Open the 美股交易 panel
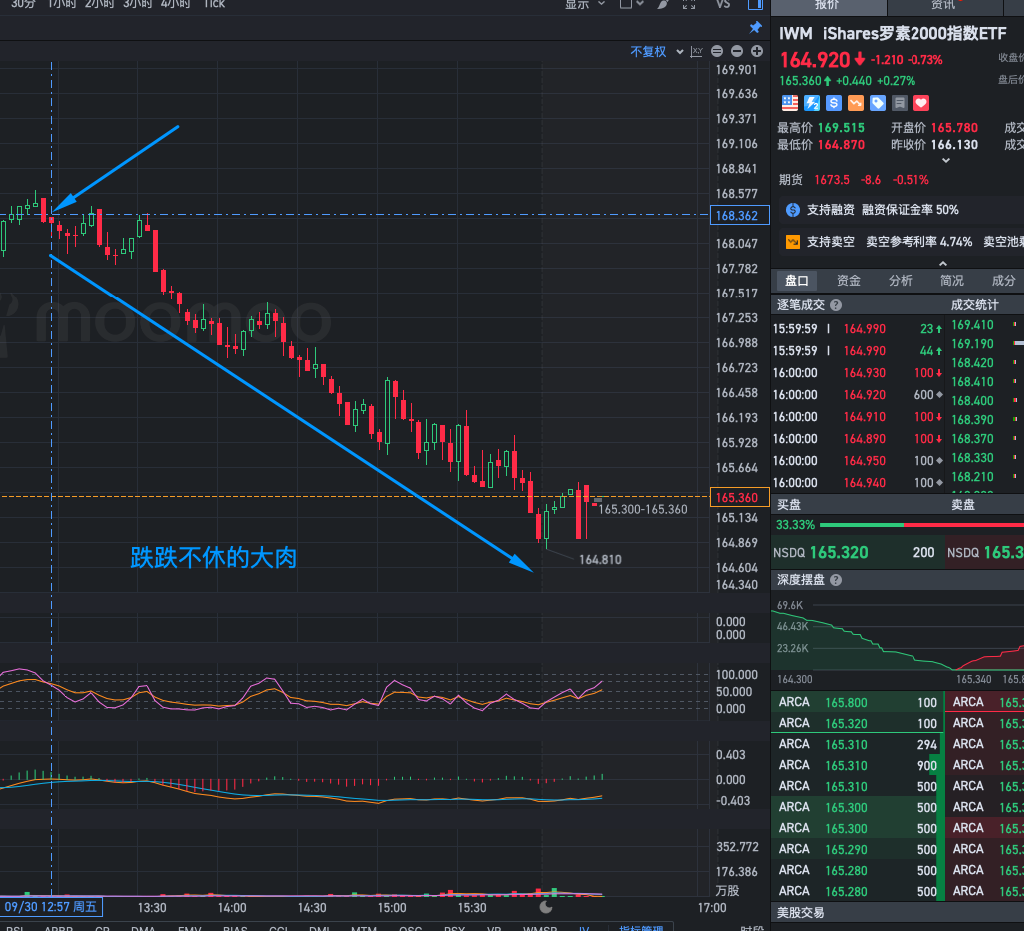1024x931 pixels. (801, 913)
